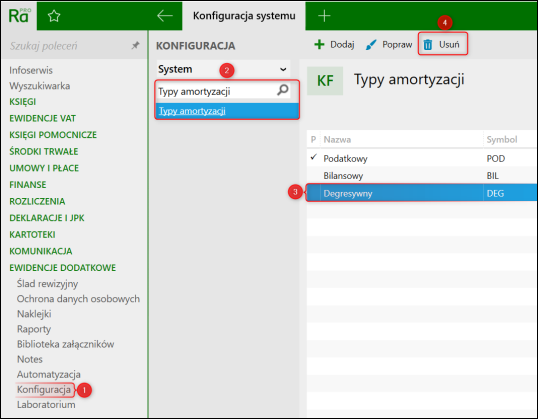Click the Szukaj poleceń search field
The image size is (538, 419).
point(69,46)
